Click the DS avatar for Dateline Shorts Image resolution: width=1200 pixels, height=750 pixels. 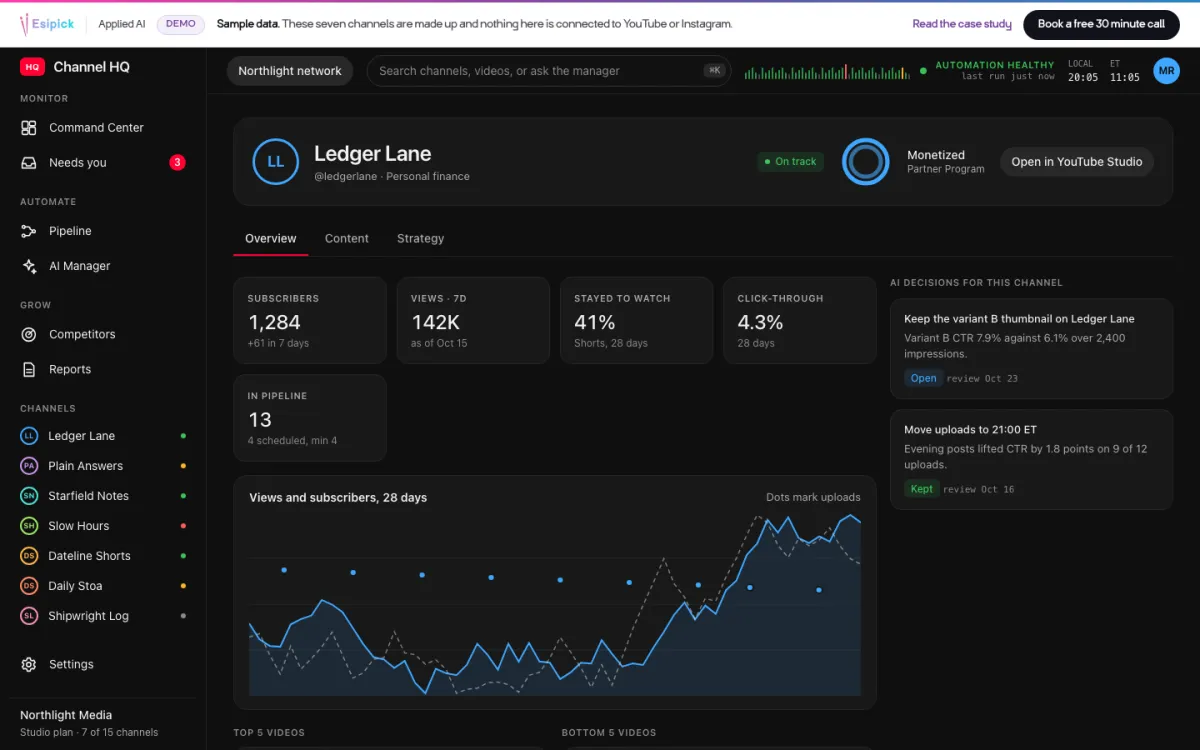[29, 556]
